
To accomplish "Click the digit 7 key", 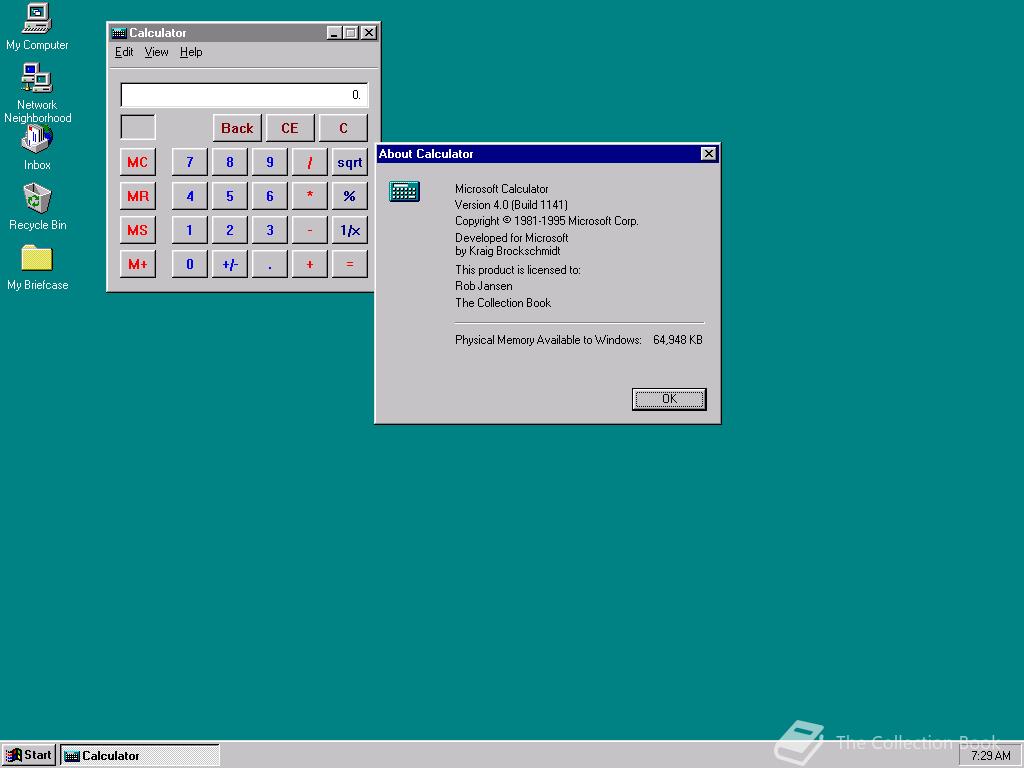I will [189, 162].
